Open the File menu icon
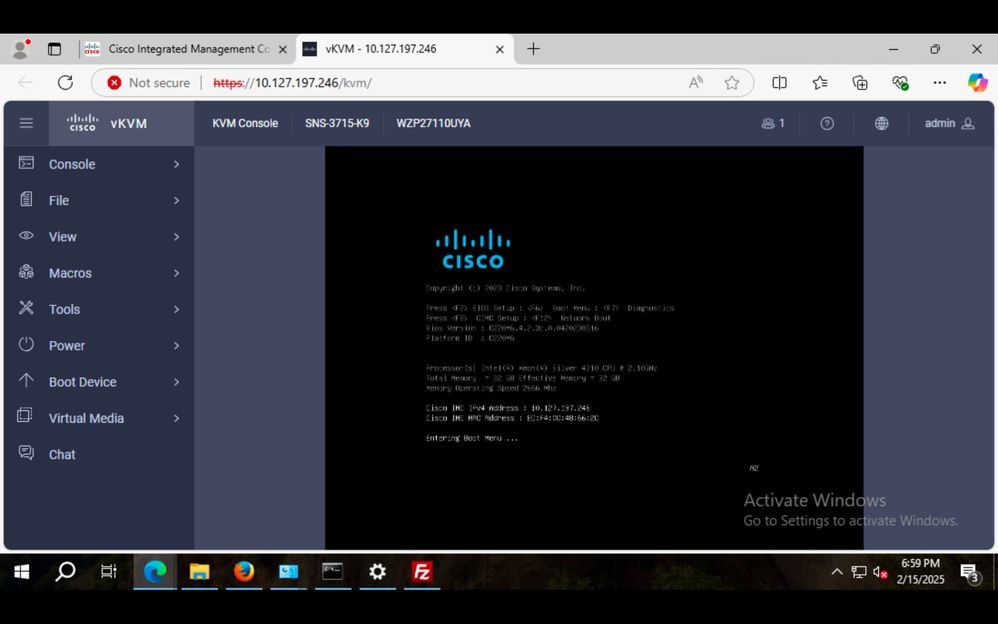This screenshot has width=998, height=624. pos(26,199)
